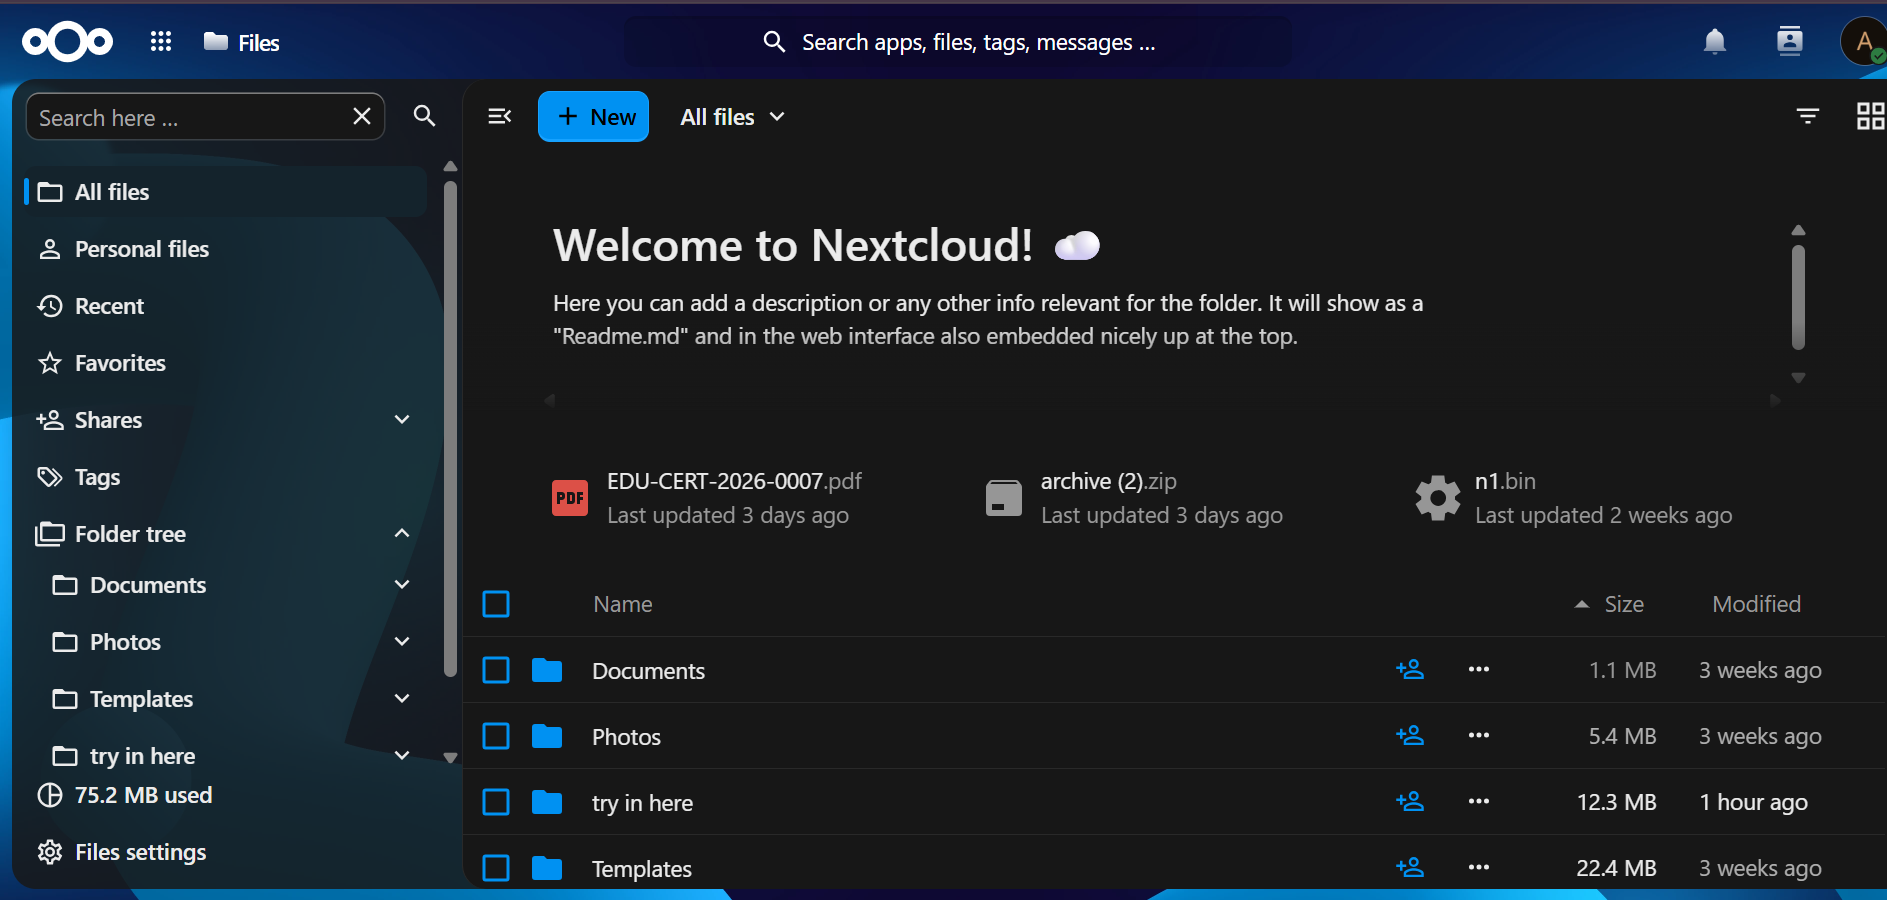
Task: Click the share icon for Photos
Action: coord(1410,735)
